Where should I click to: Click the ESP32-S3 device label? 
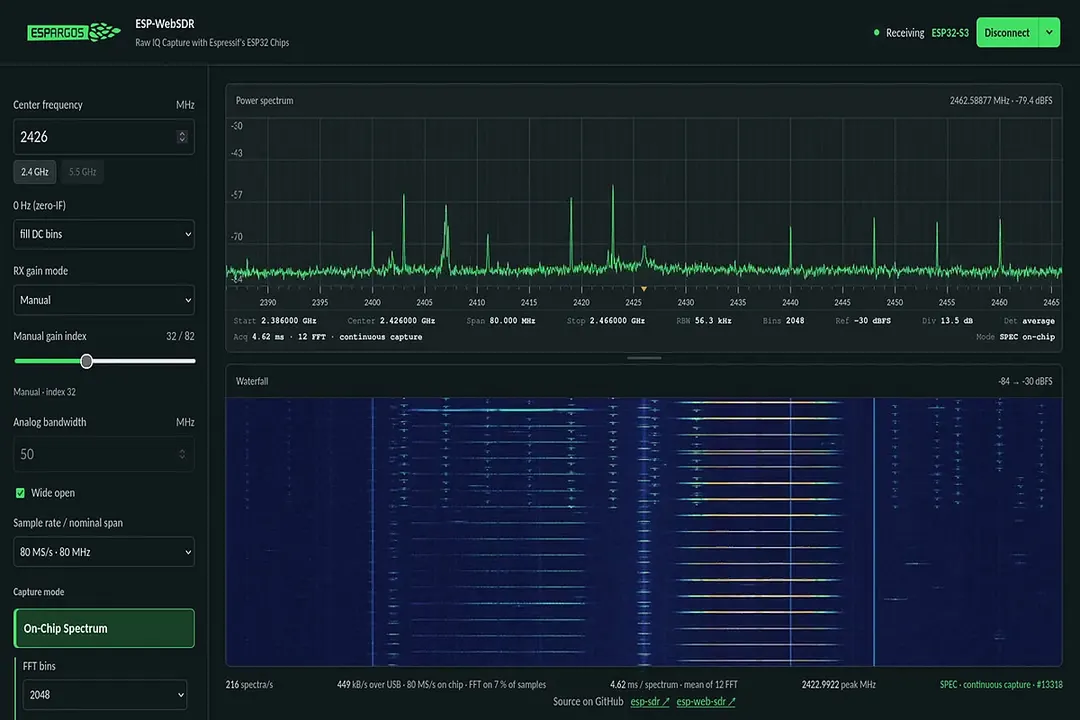coord(950,32)
